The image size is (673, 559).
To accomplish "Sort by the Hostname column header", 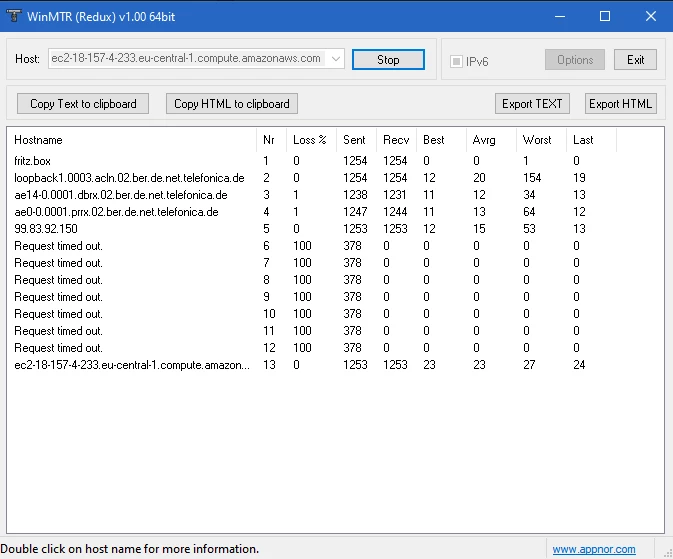I will (38, 140).
